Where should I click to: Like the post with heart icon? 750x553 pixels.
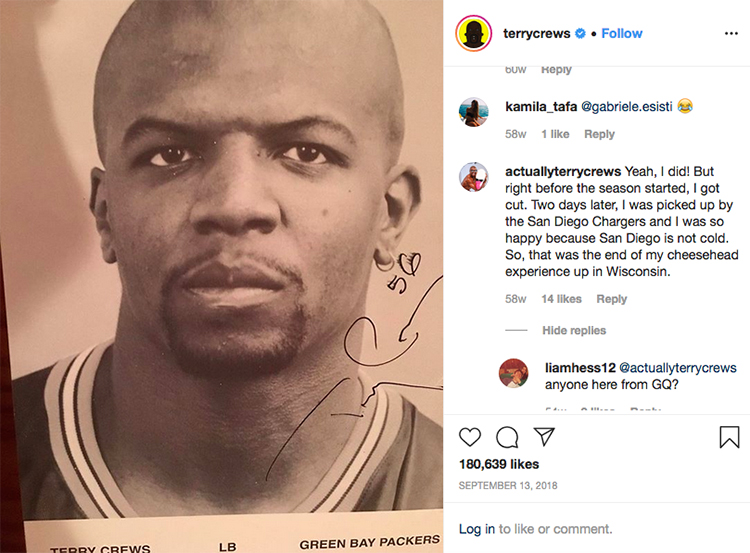tap(470, 437)
